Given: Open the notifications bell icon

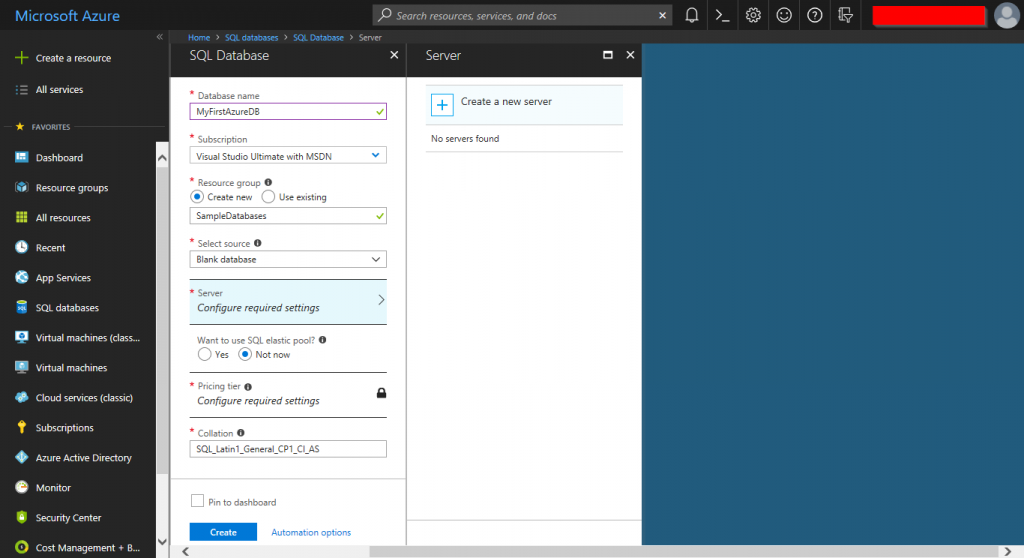Looking at the screenshot, I should (x=692, y=15).
